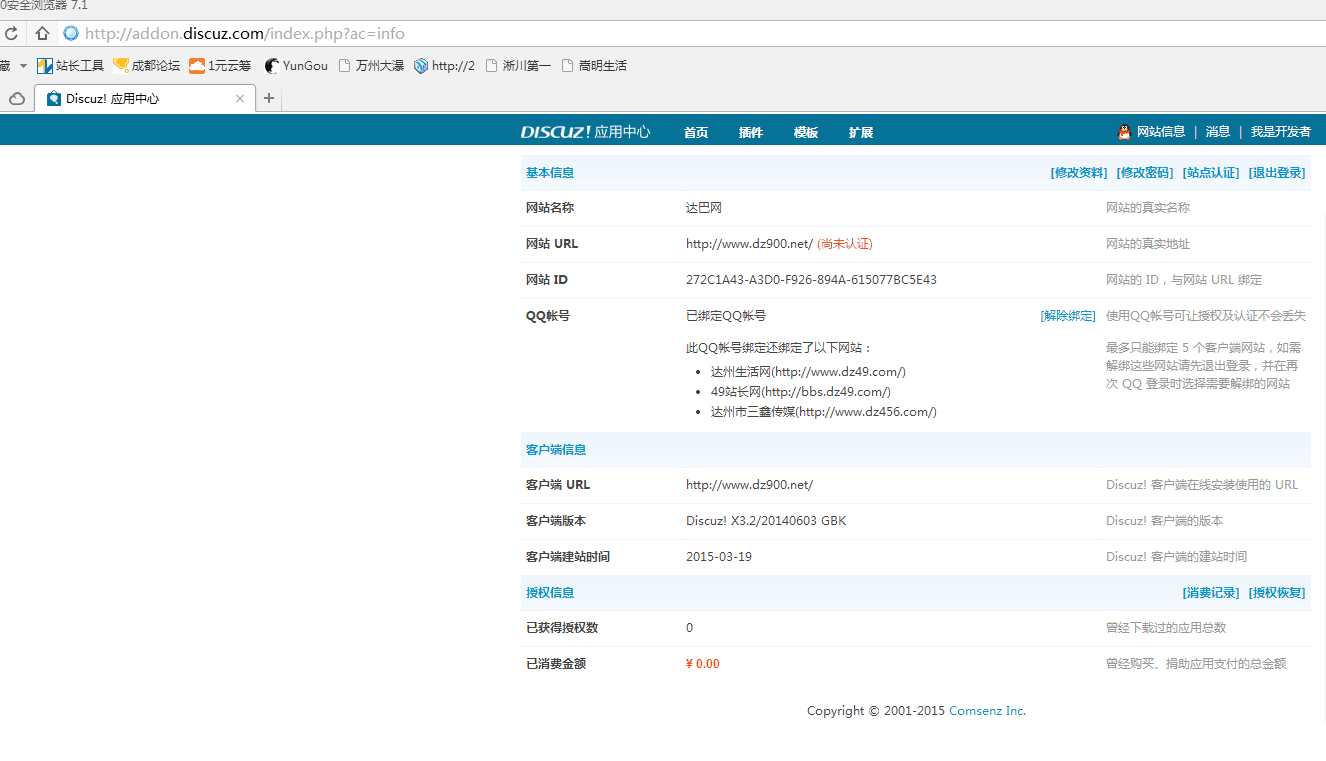Click the QQ penguin icon in header
The width and height of the screenshot is (1326, 761).
click(x=1124, y=132)
